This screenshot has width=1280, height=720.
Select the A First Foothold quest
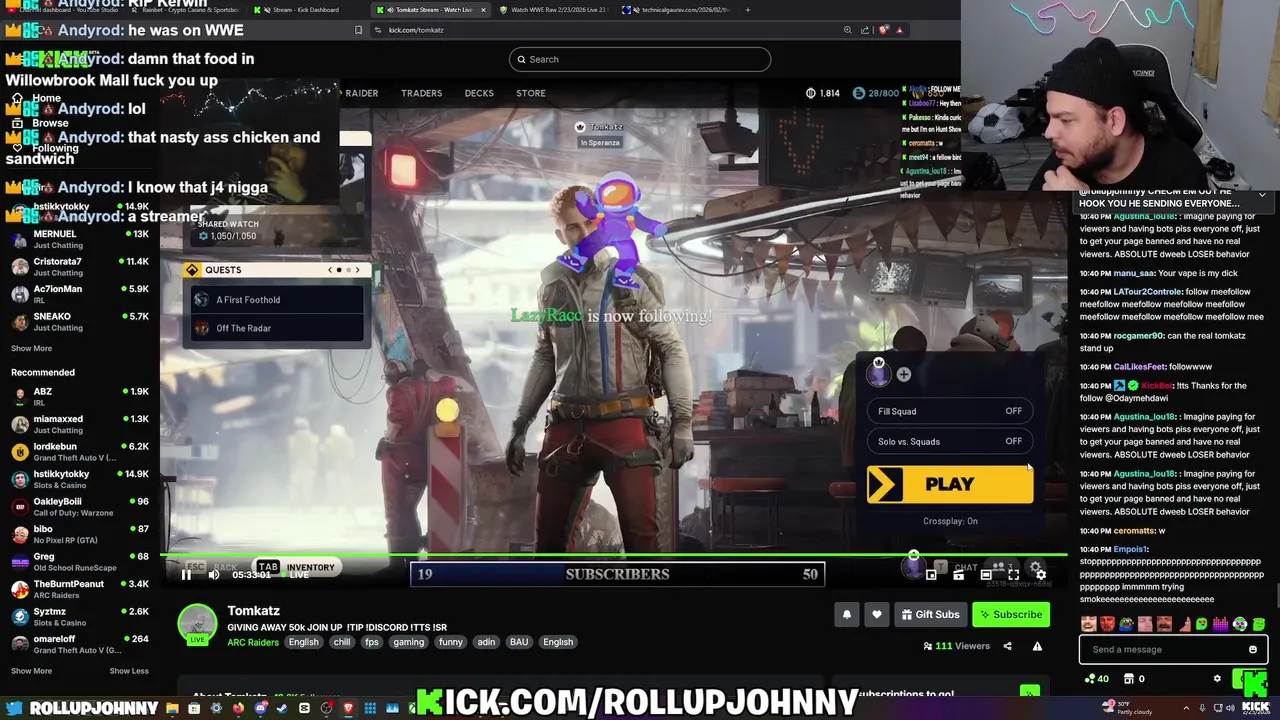click(x=276, y=300)
